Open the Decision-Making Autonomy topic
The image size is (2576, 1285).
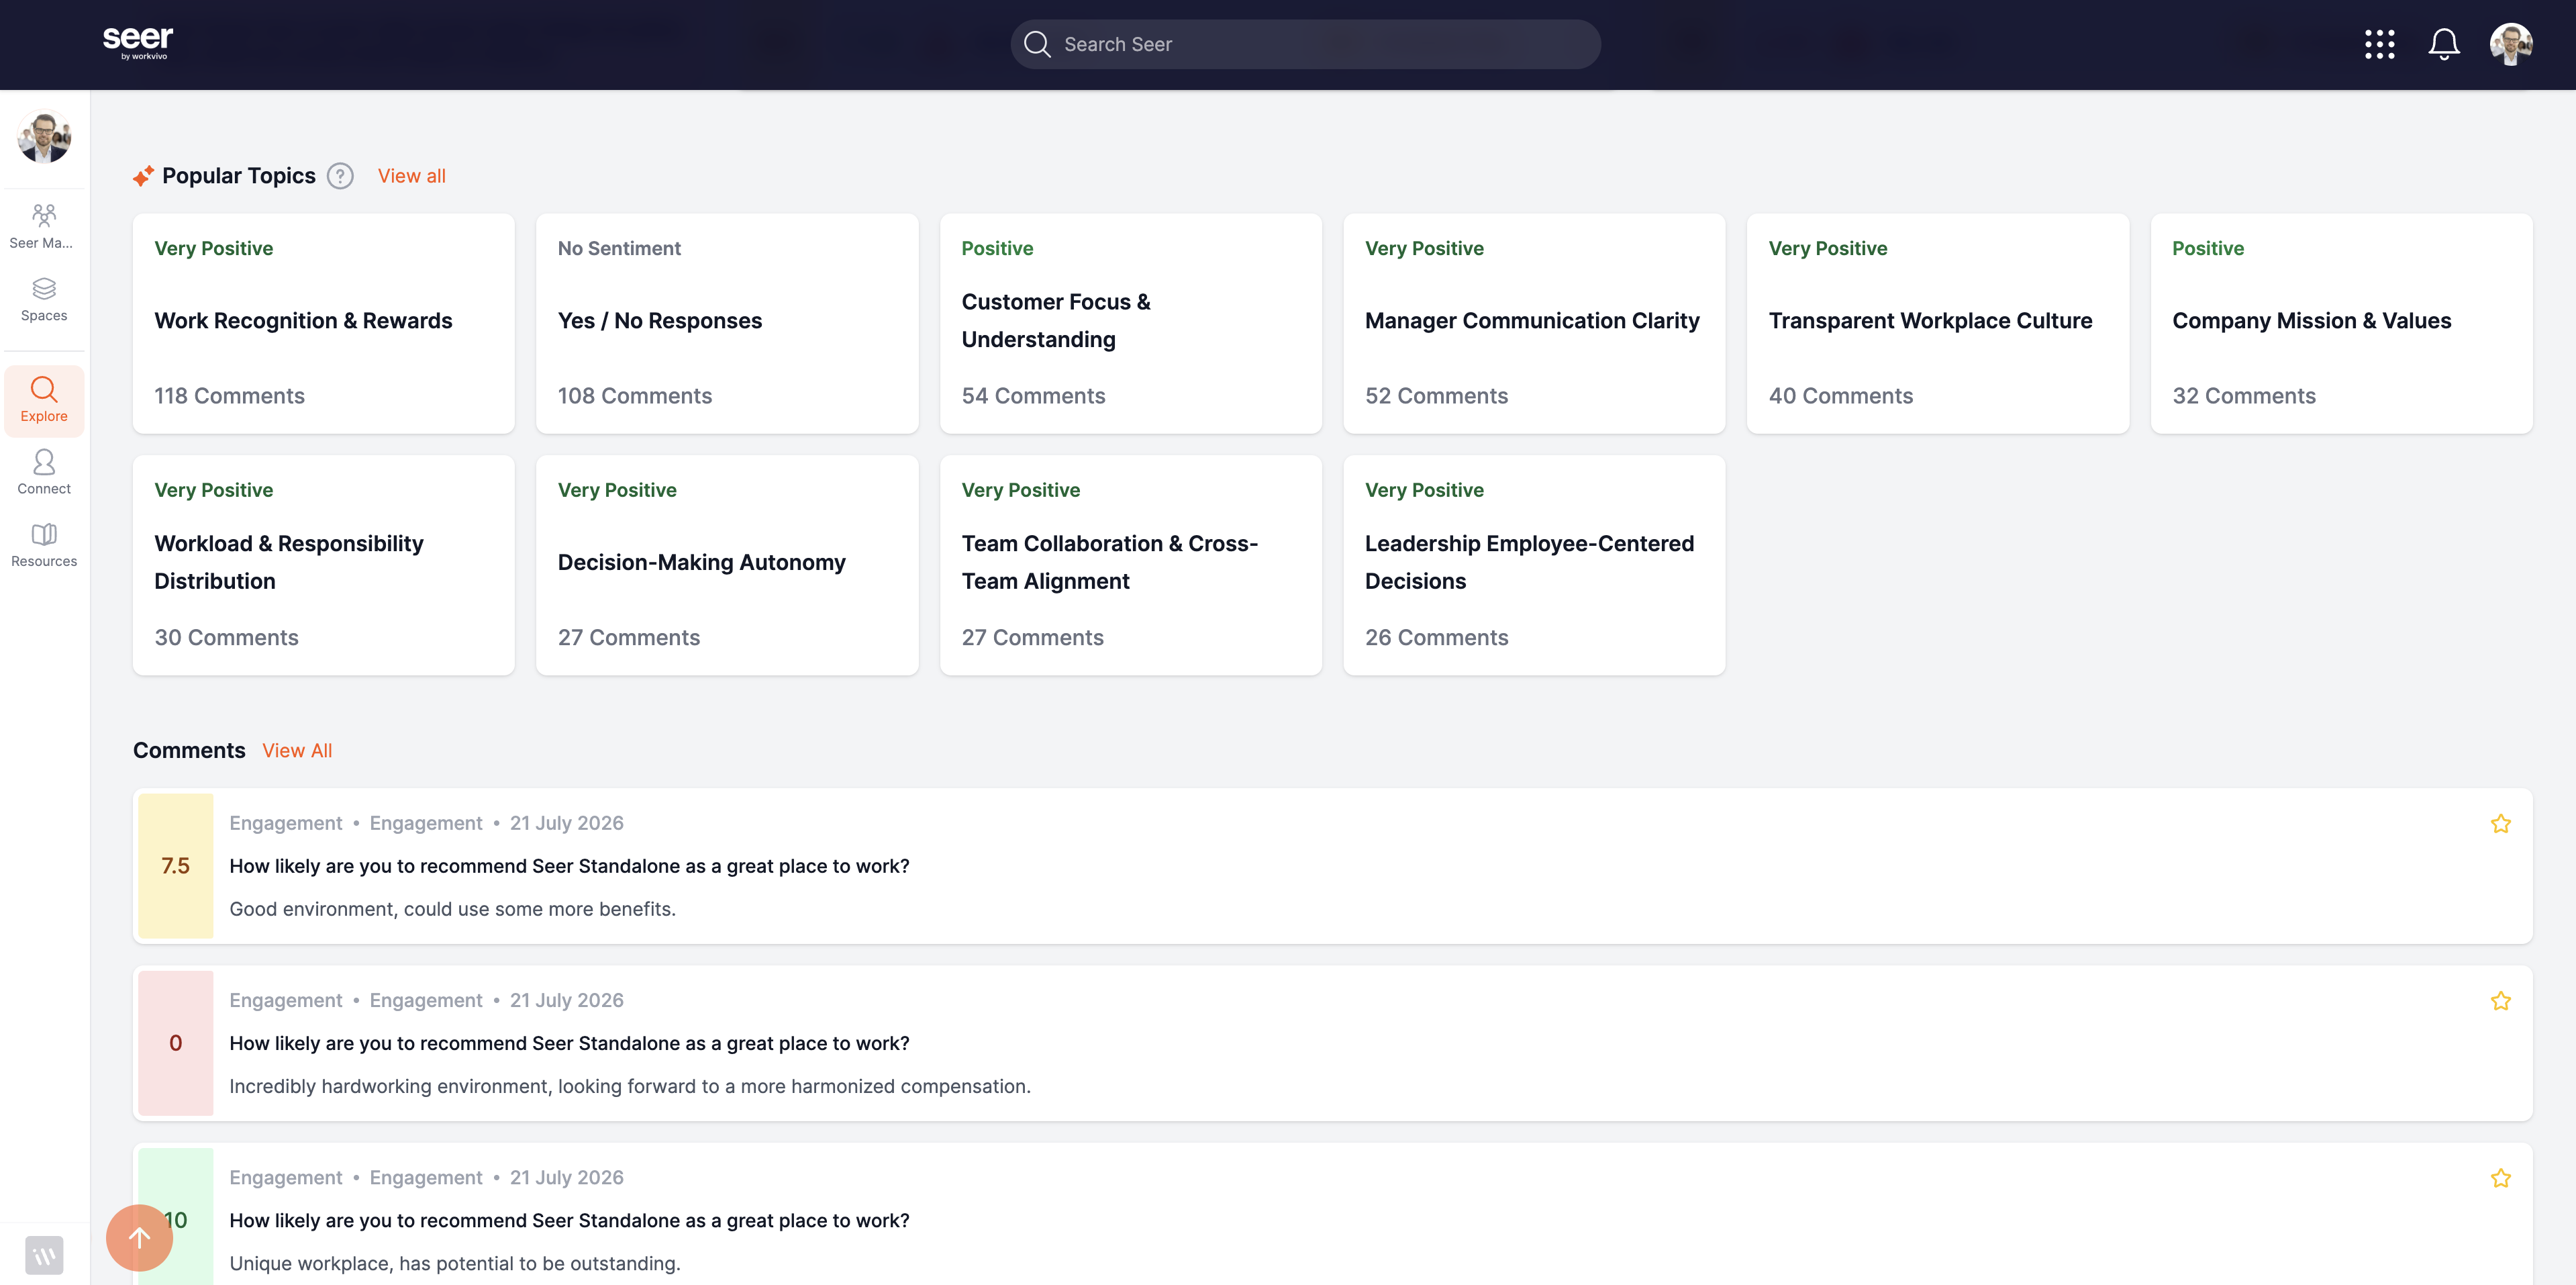727,565
